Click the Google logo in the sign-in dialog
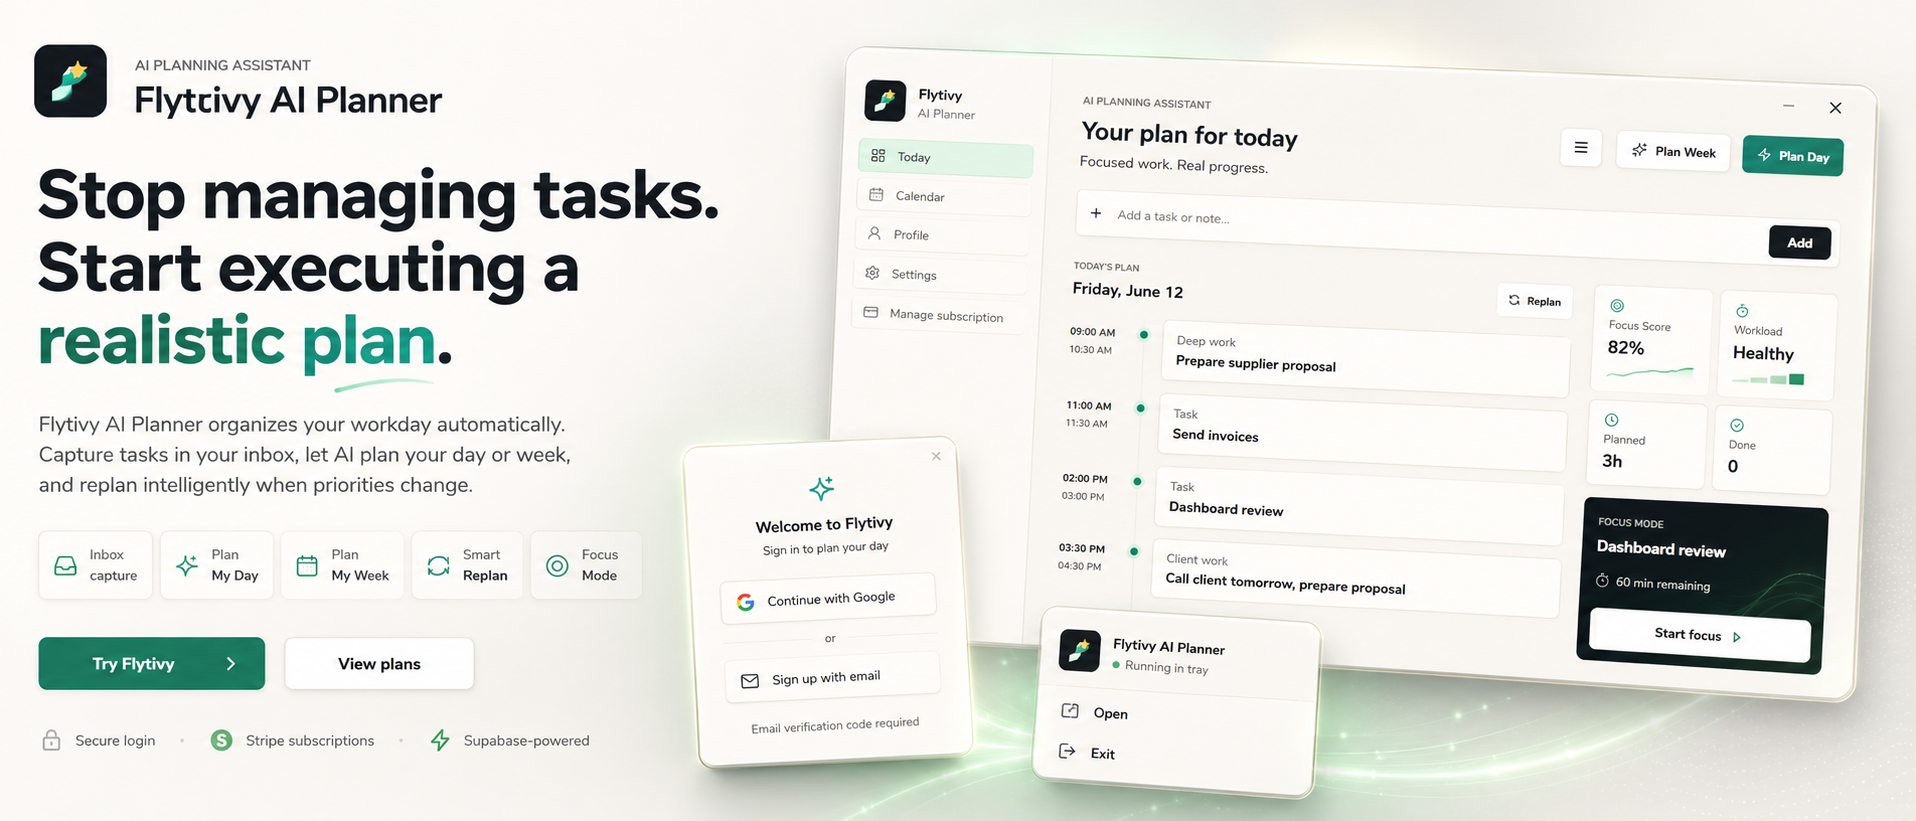 746,602
